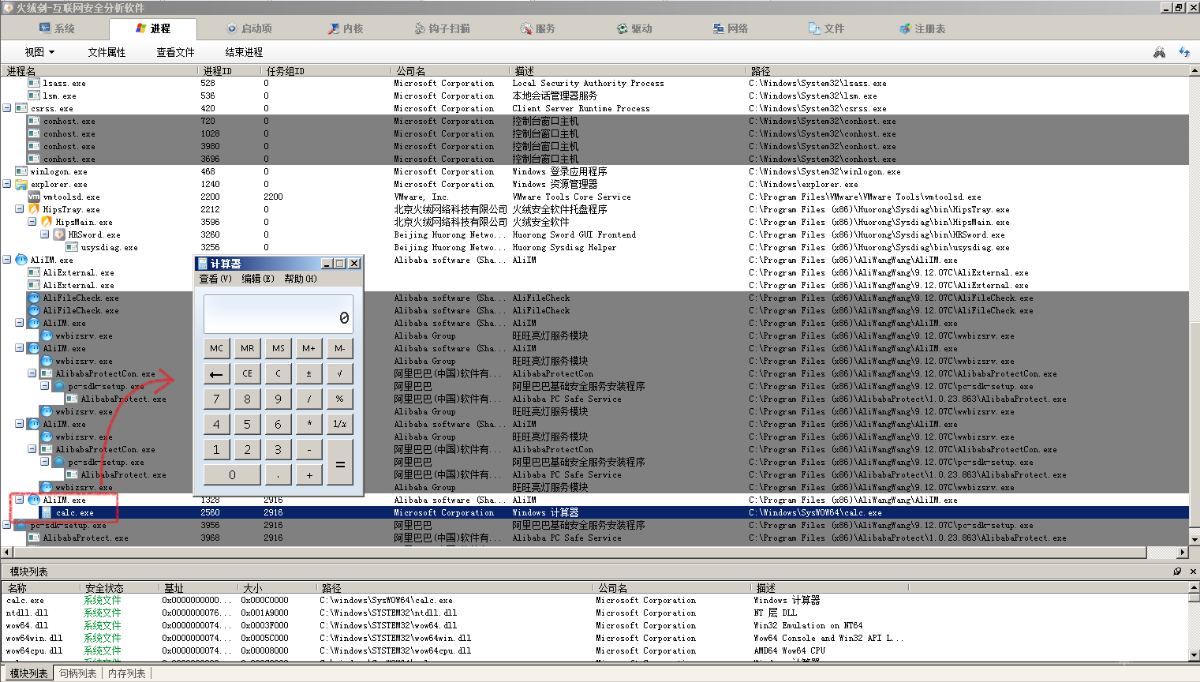Click the equals key in Calculator
The image size is (1200, 682).
[x=340, y=463]
